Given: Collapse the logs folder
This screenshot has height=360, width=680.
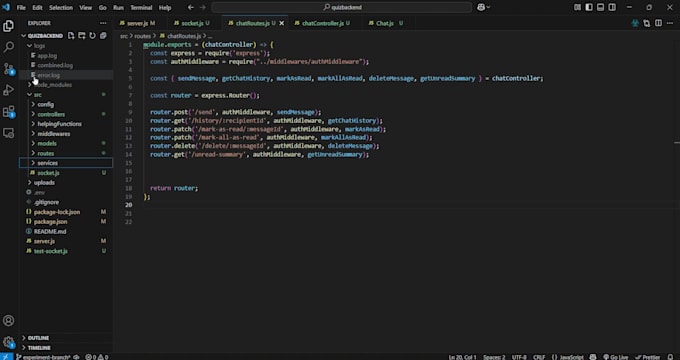Looking at the screenshot, I should tap(29, 46).
